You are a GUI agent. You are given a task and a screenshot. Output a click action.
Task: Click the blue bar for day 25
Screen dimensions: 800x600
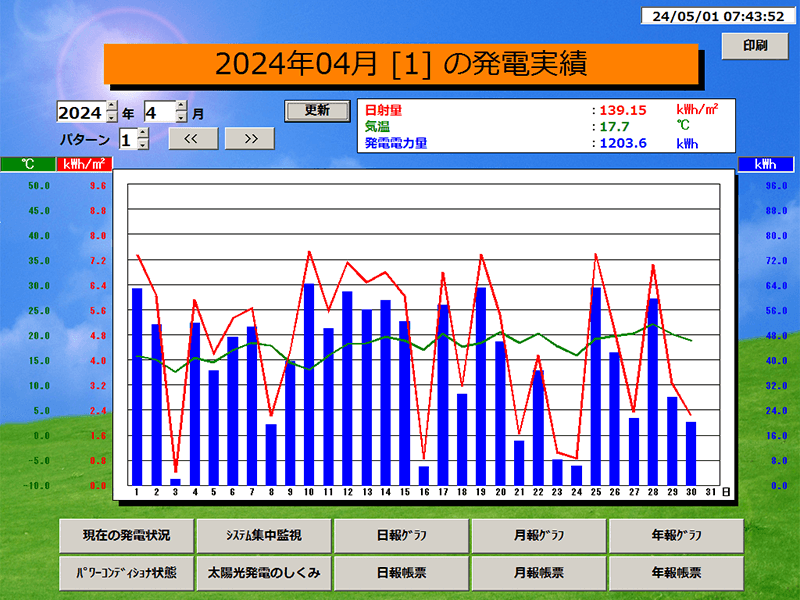coord(595,387)
